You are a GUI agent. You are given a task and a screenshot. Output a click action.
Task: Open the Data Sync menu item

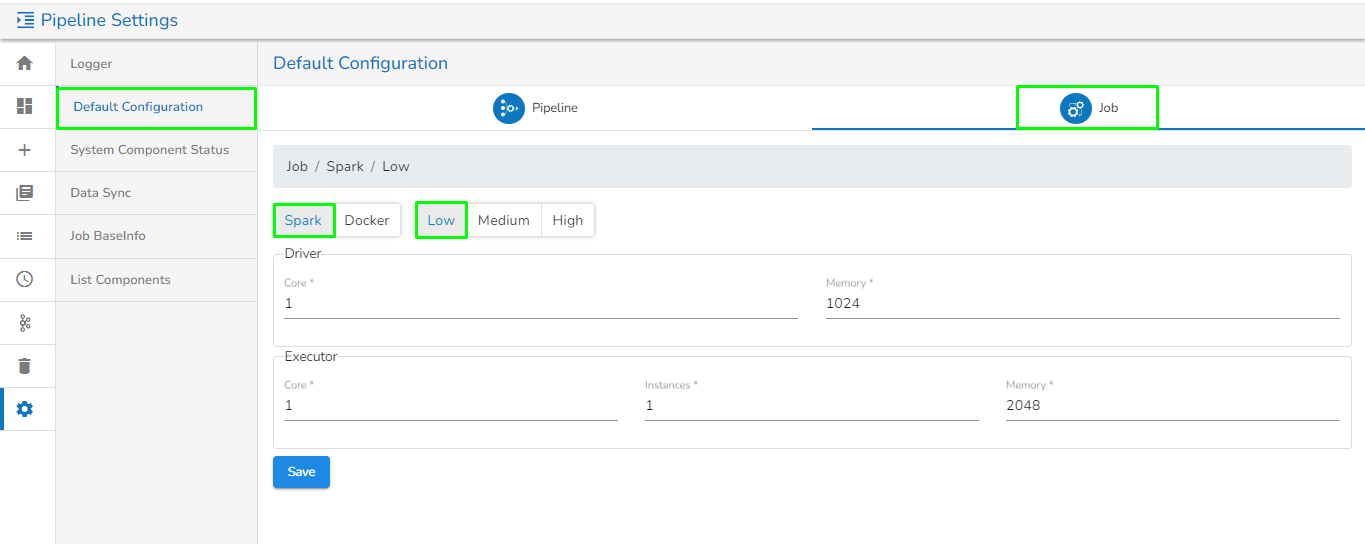point(100,193)
